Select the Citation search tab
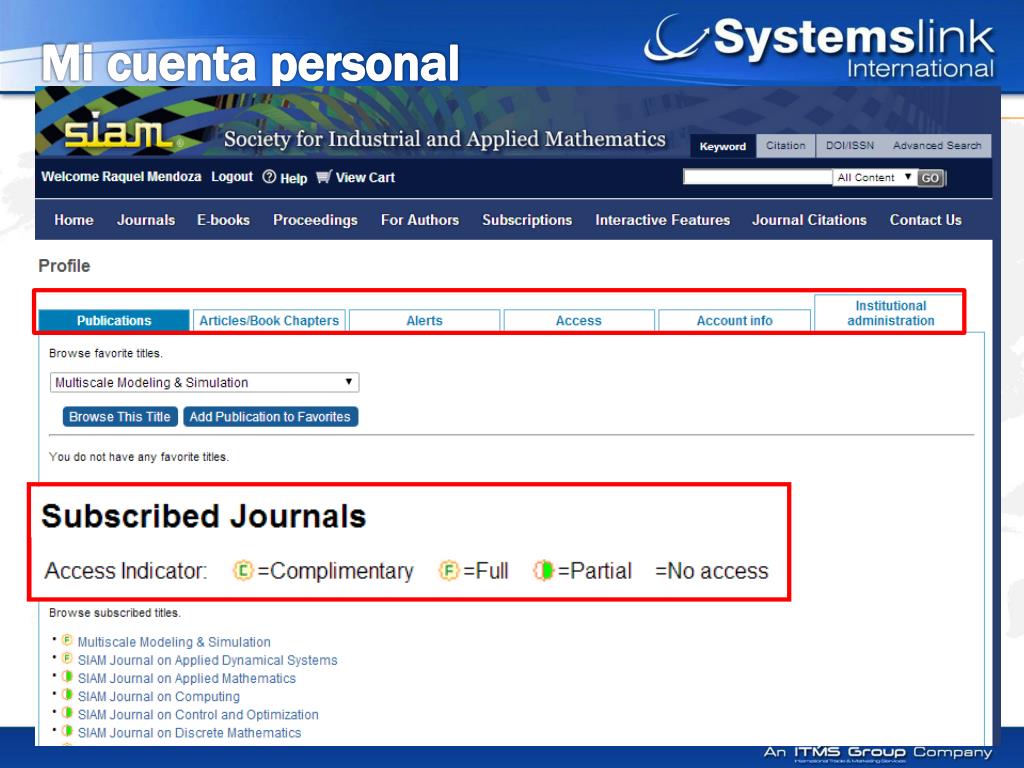 click(x=786, y=146)
